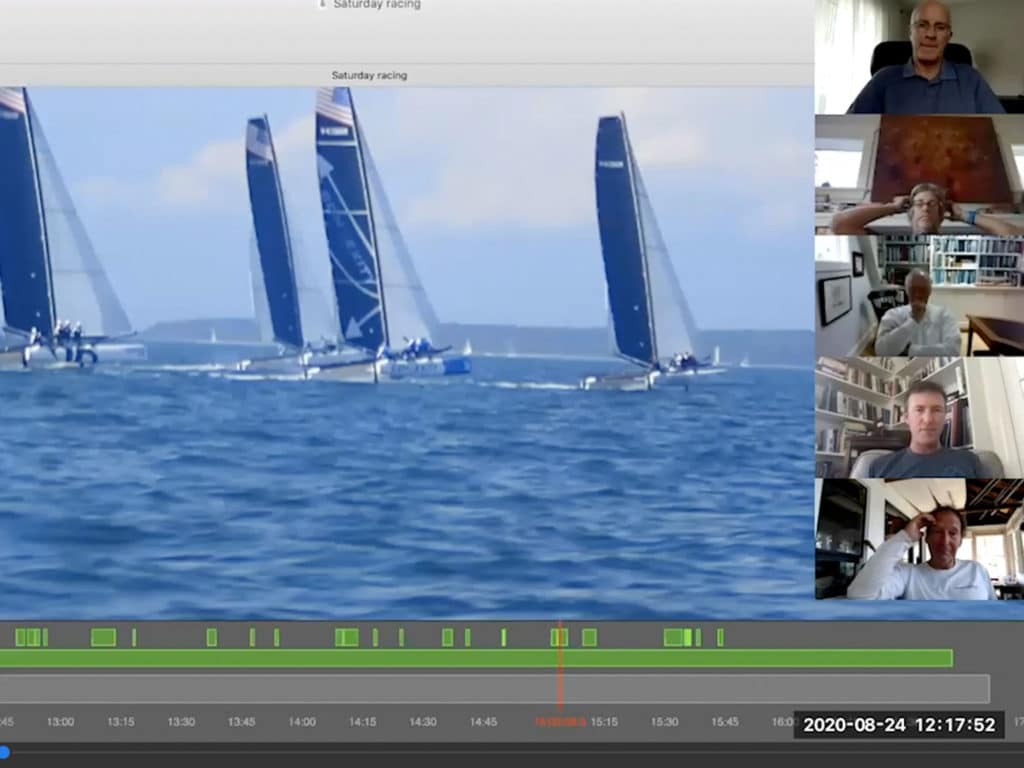1024x768 pixels.
Task: Click the document icon beside the window title
Action: pos(322,4)
